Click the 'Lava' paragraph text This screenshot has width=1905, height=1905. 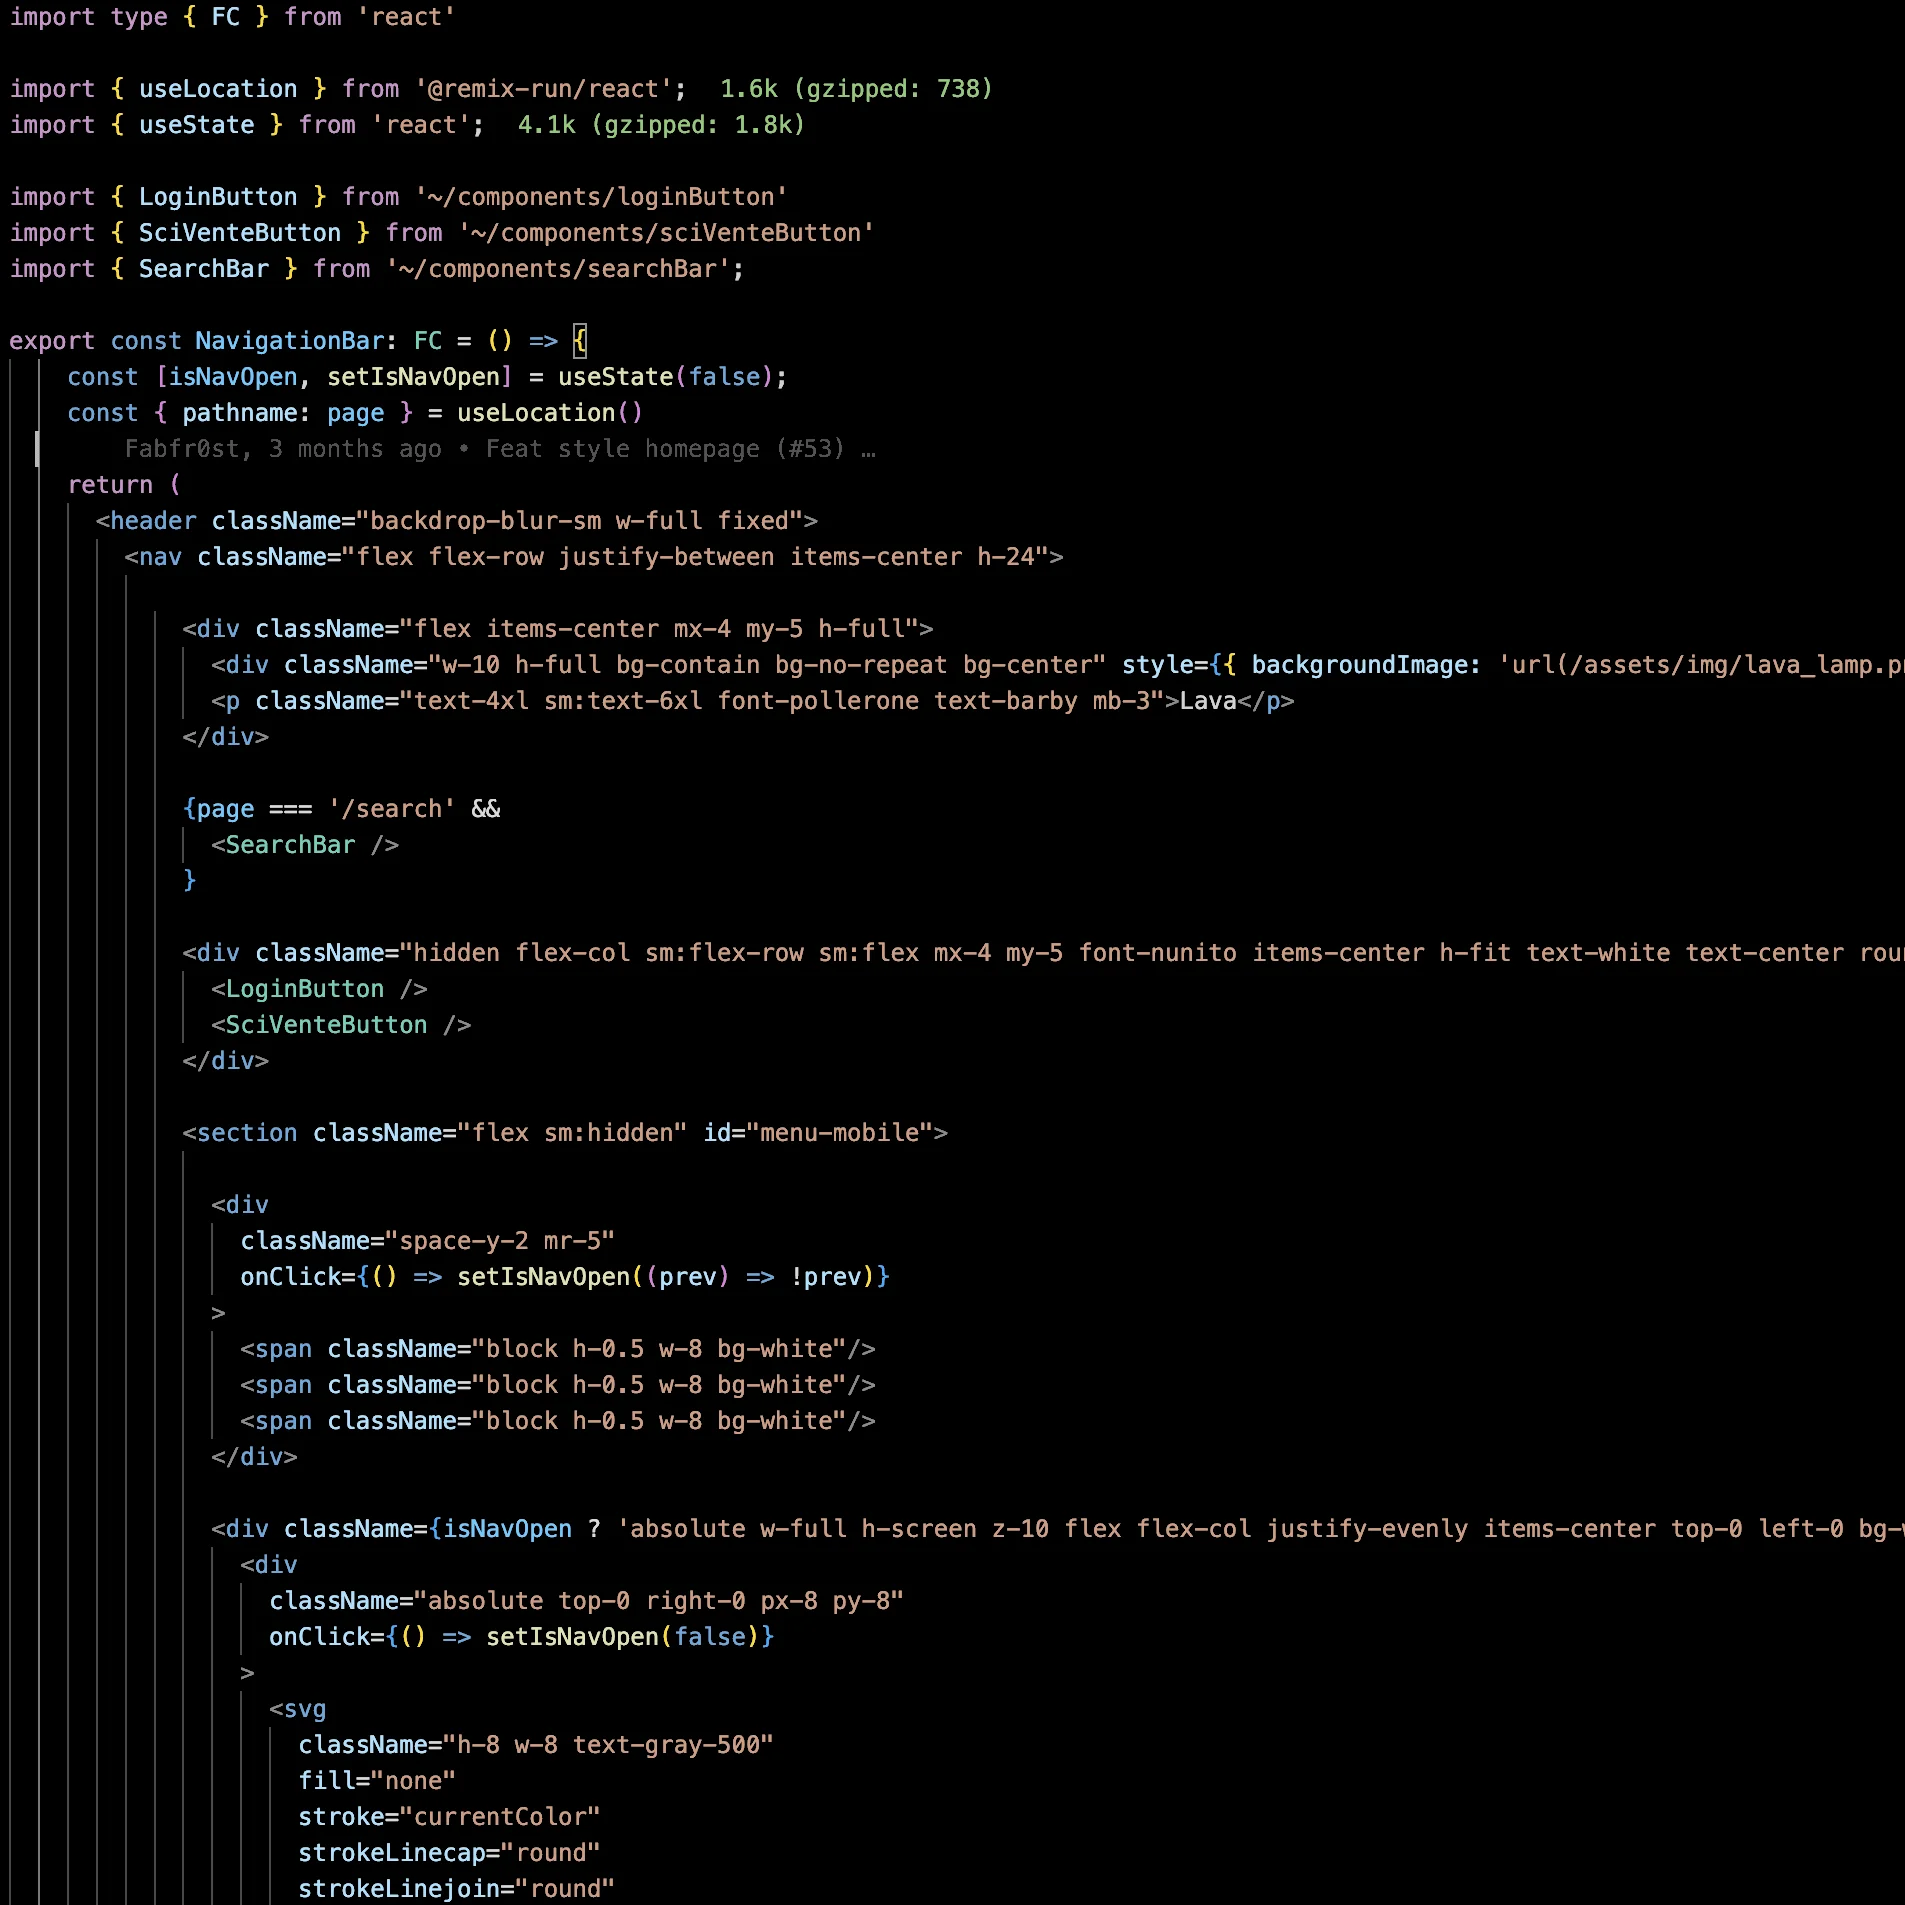point(1208,701)
